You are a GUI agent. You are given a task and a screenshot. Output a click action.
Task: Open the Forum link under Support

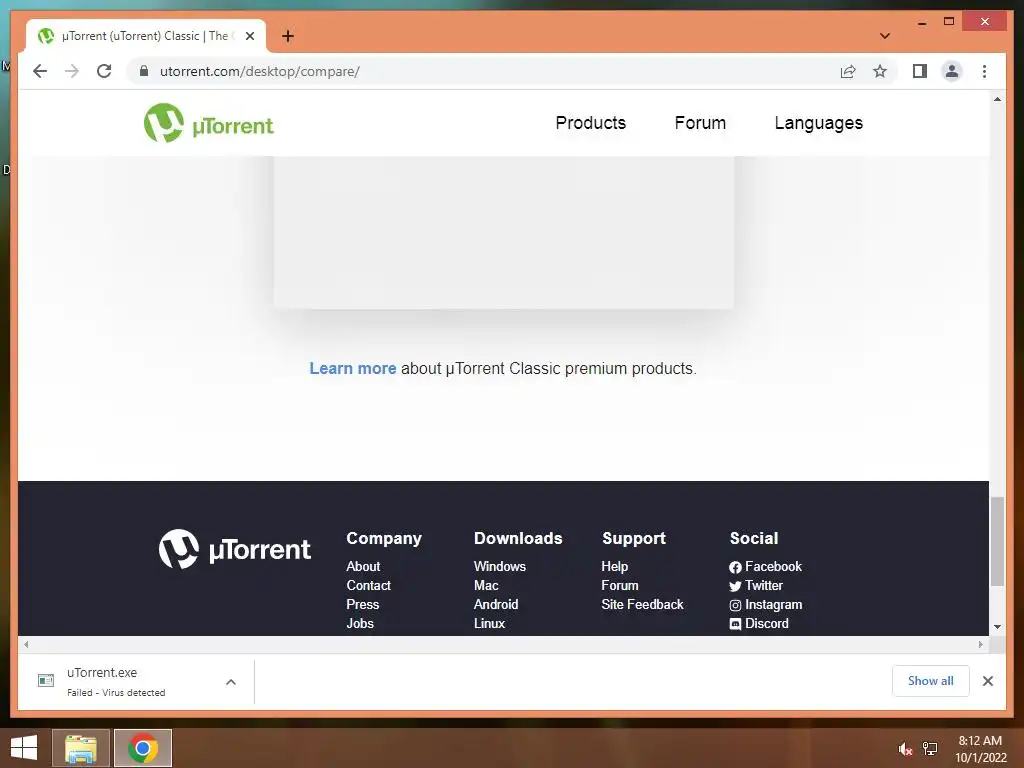pyautogui.click(x=620, y=585)
